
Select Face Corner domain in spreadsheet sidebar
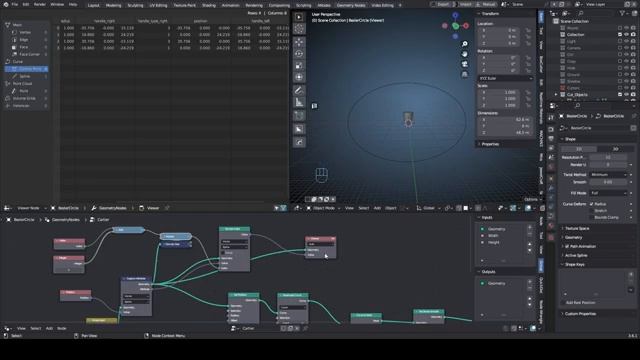coord(29,54)
